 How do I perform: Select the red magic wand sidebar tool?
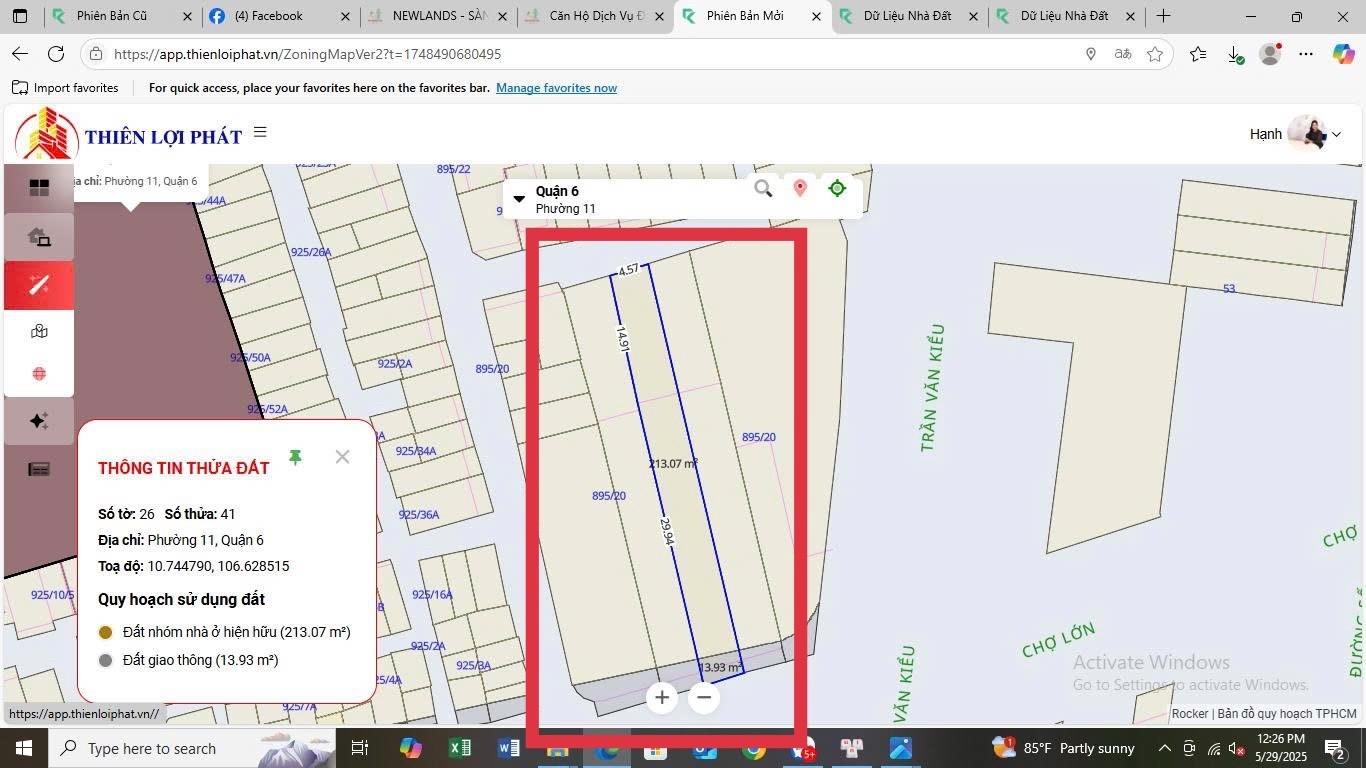click(39, 285)
